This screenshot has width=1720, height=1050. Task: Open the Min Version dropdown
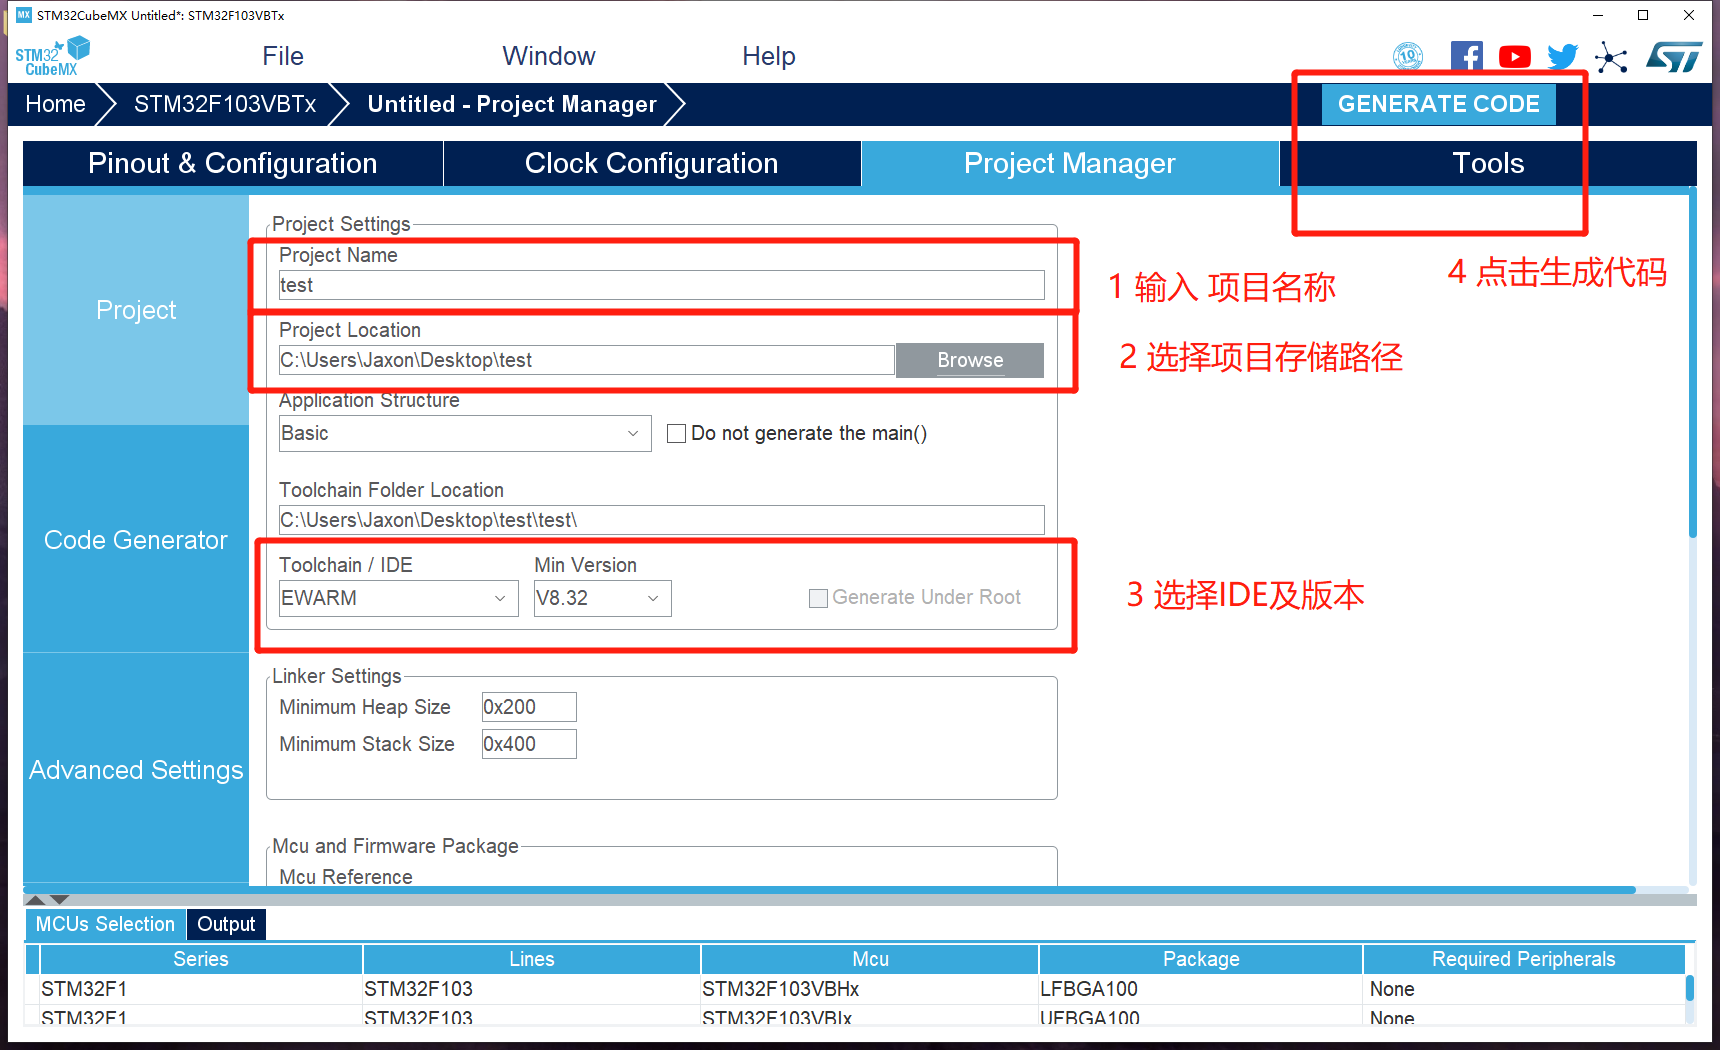tap(602, 598)
